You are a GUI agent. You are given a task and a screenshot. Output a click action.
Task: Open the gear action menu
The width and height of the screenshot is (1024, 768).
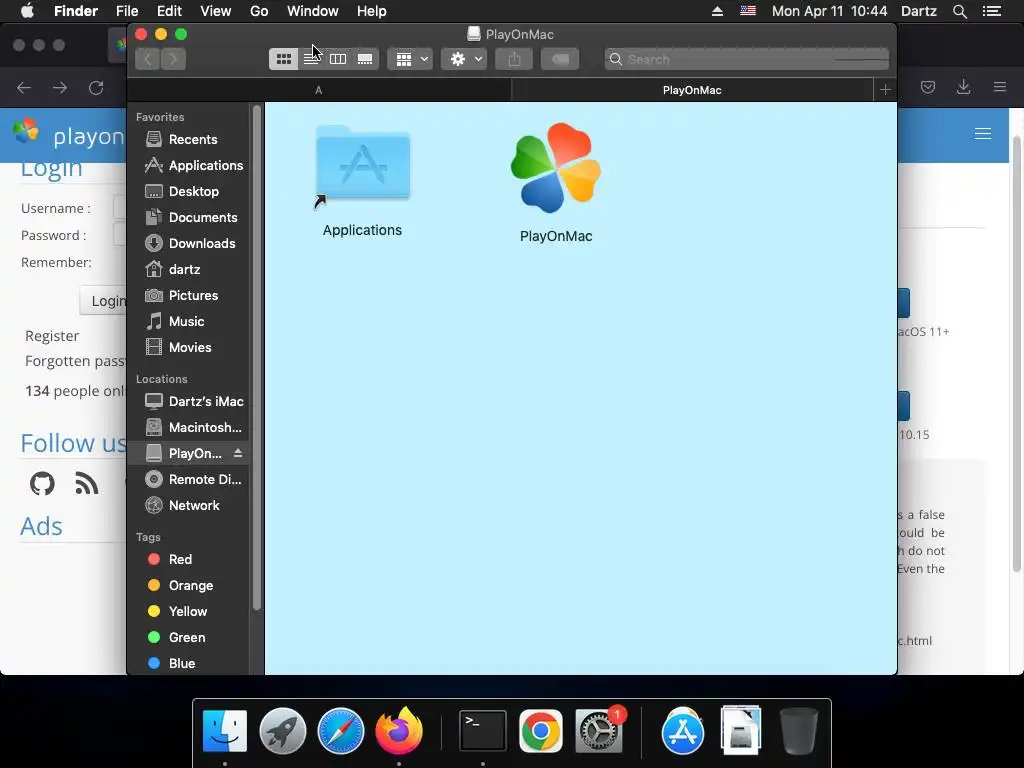[x=464, y=59]
